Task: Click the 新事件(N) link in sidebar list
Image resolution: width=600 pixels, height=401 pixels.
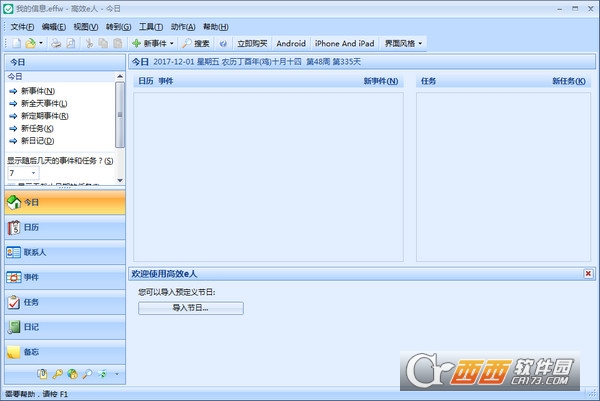Action: click(x=38, y=91)
